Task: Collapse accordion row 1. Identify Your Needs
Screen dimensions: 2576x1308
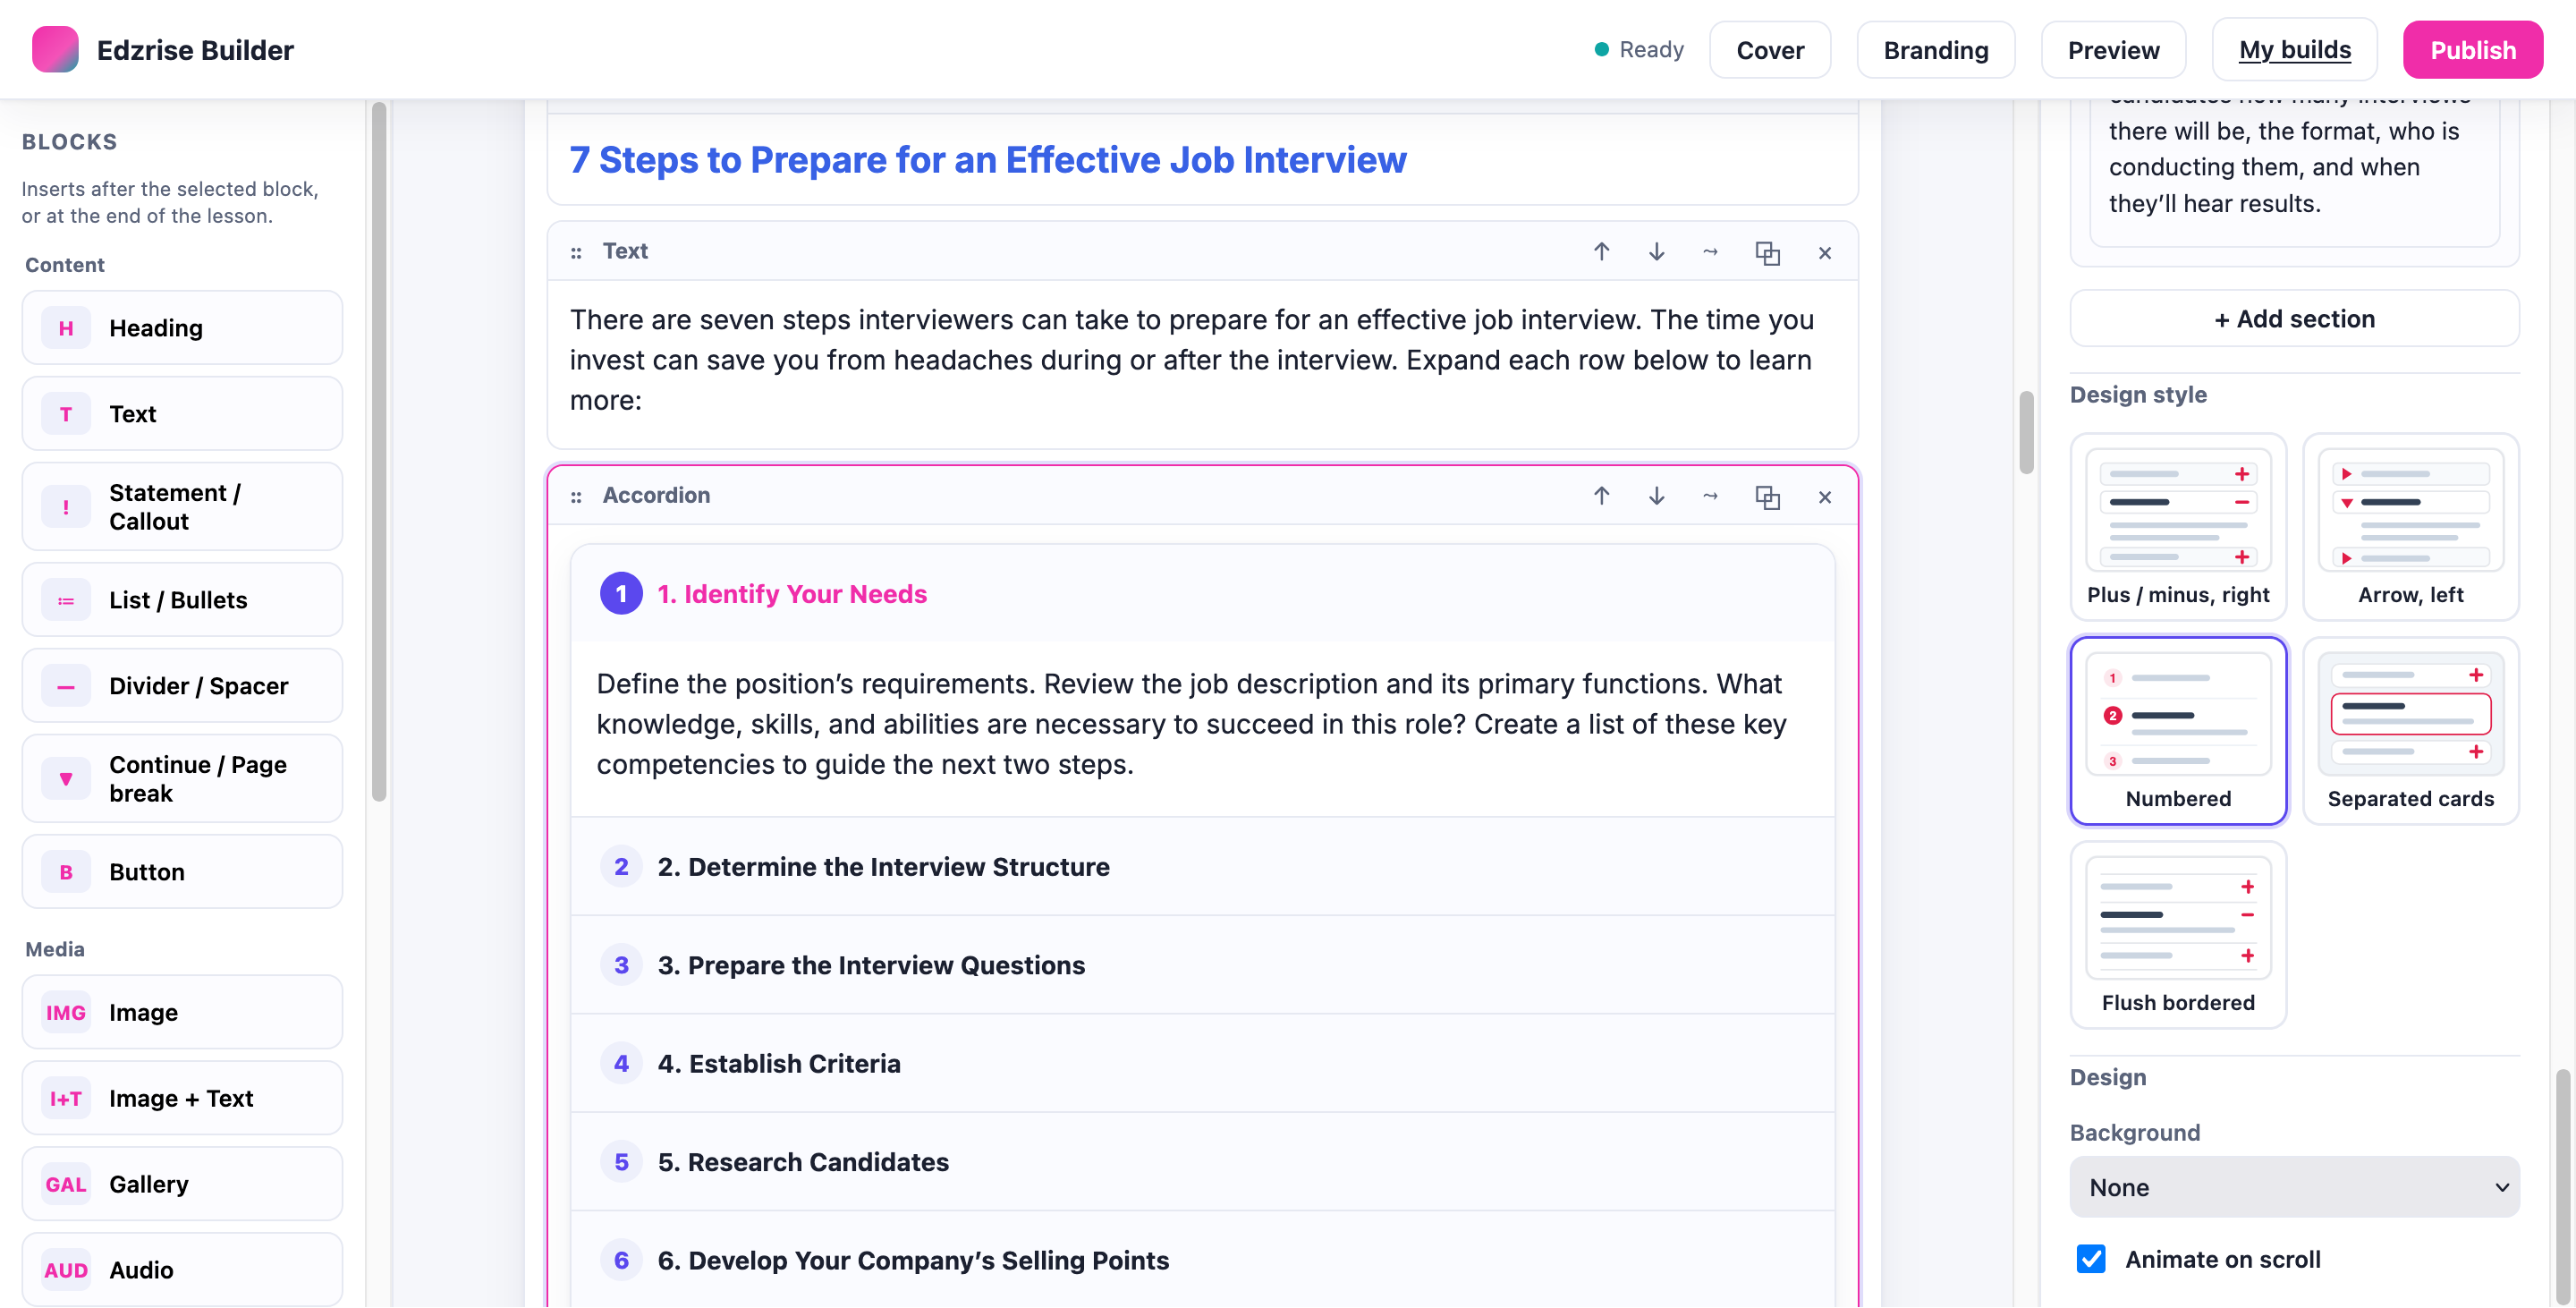Action: pos(1202,594)
